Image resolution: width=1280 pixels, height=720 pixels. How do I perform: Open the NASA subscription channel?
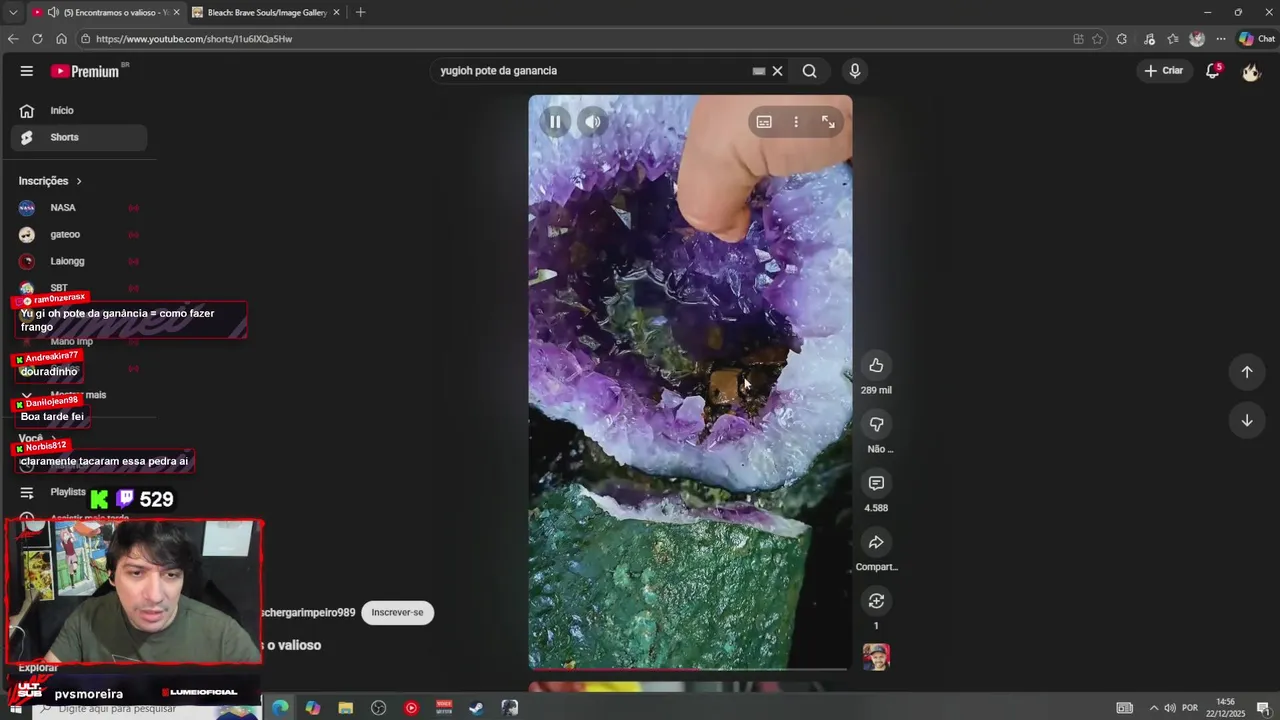pos(79,208)
